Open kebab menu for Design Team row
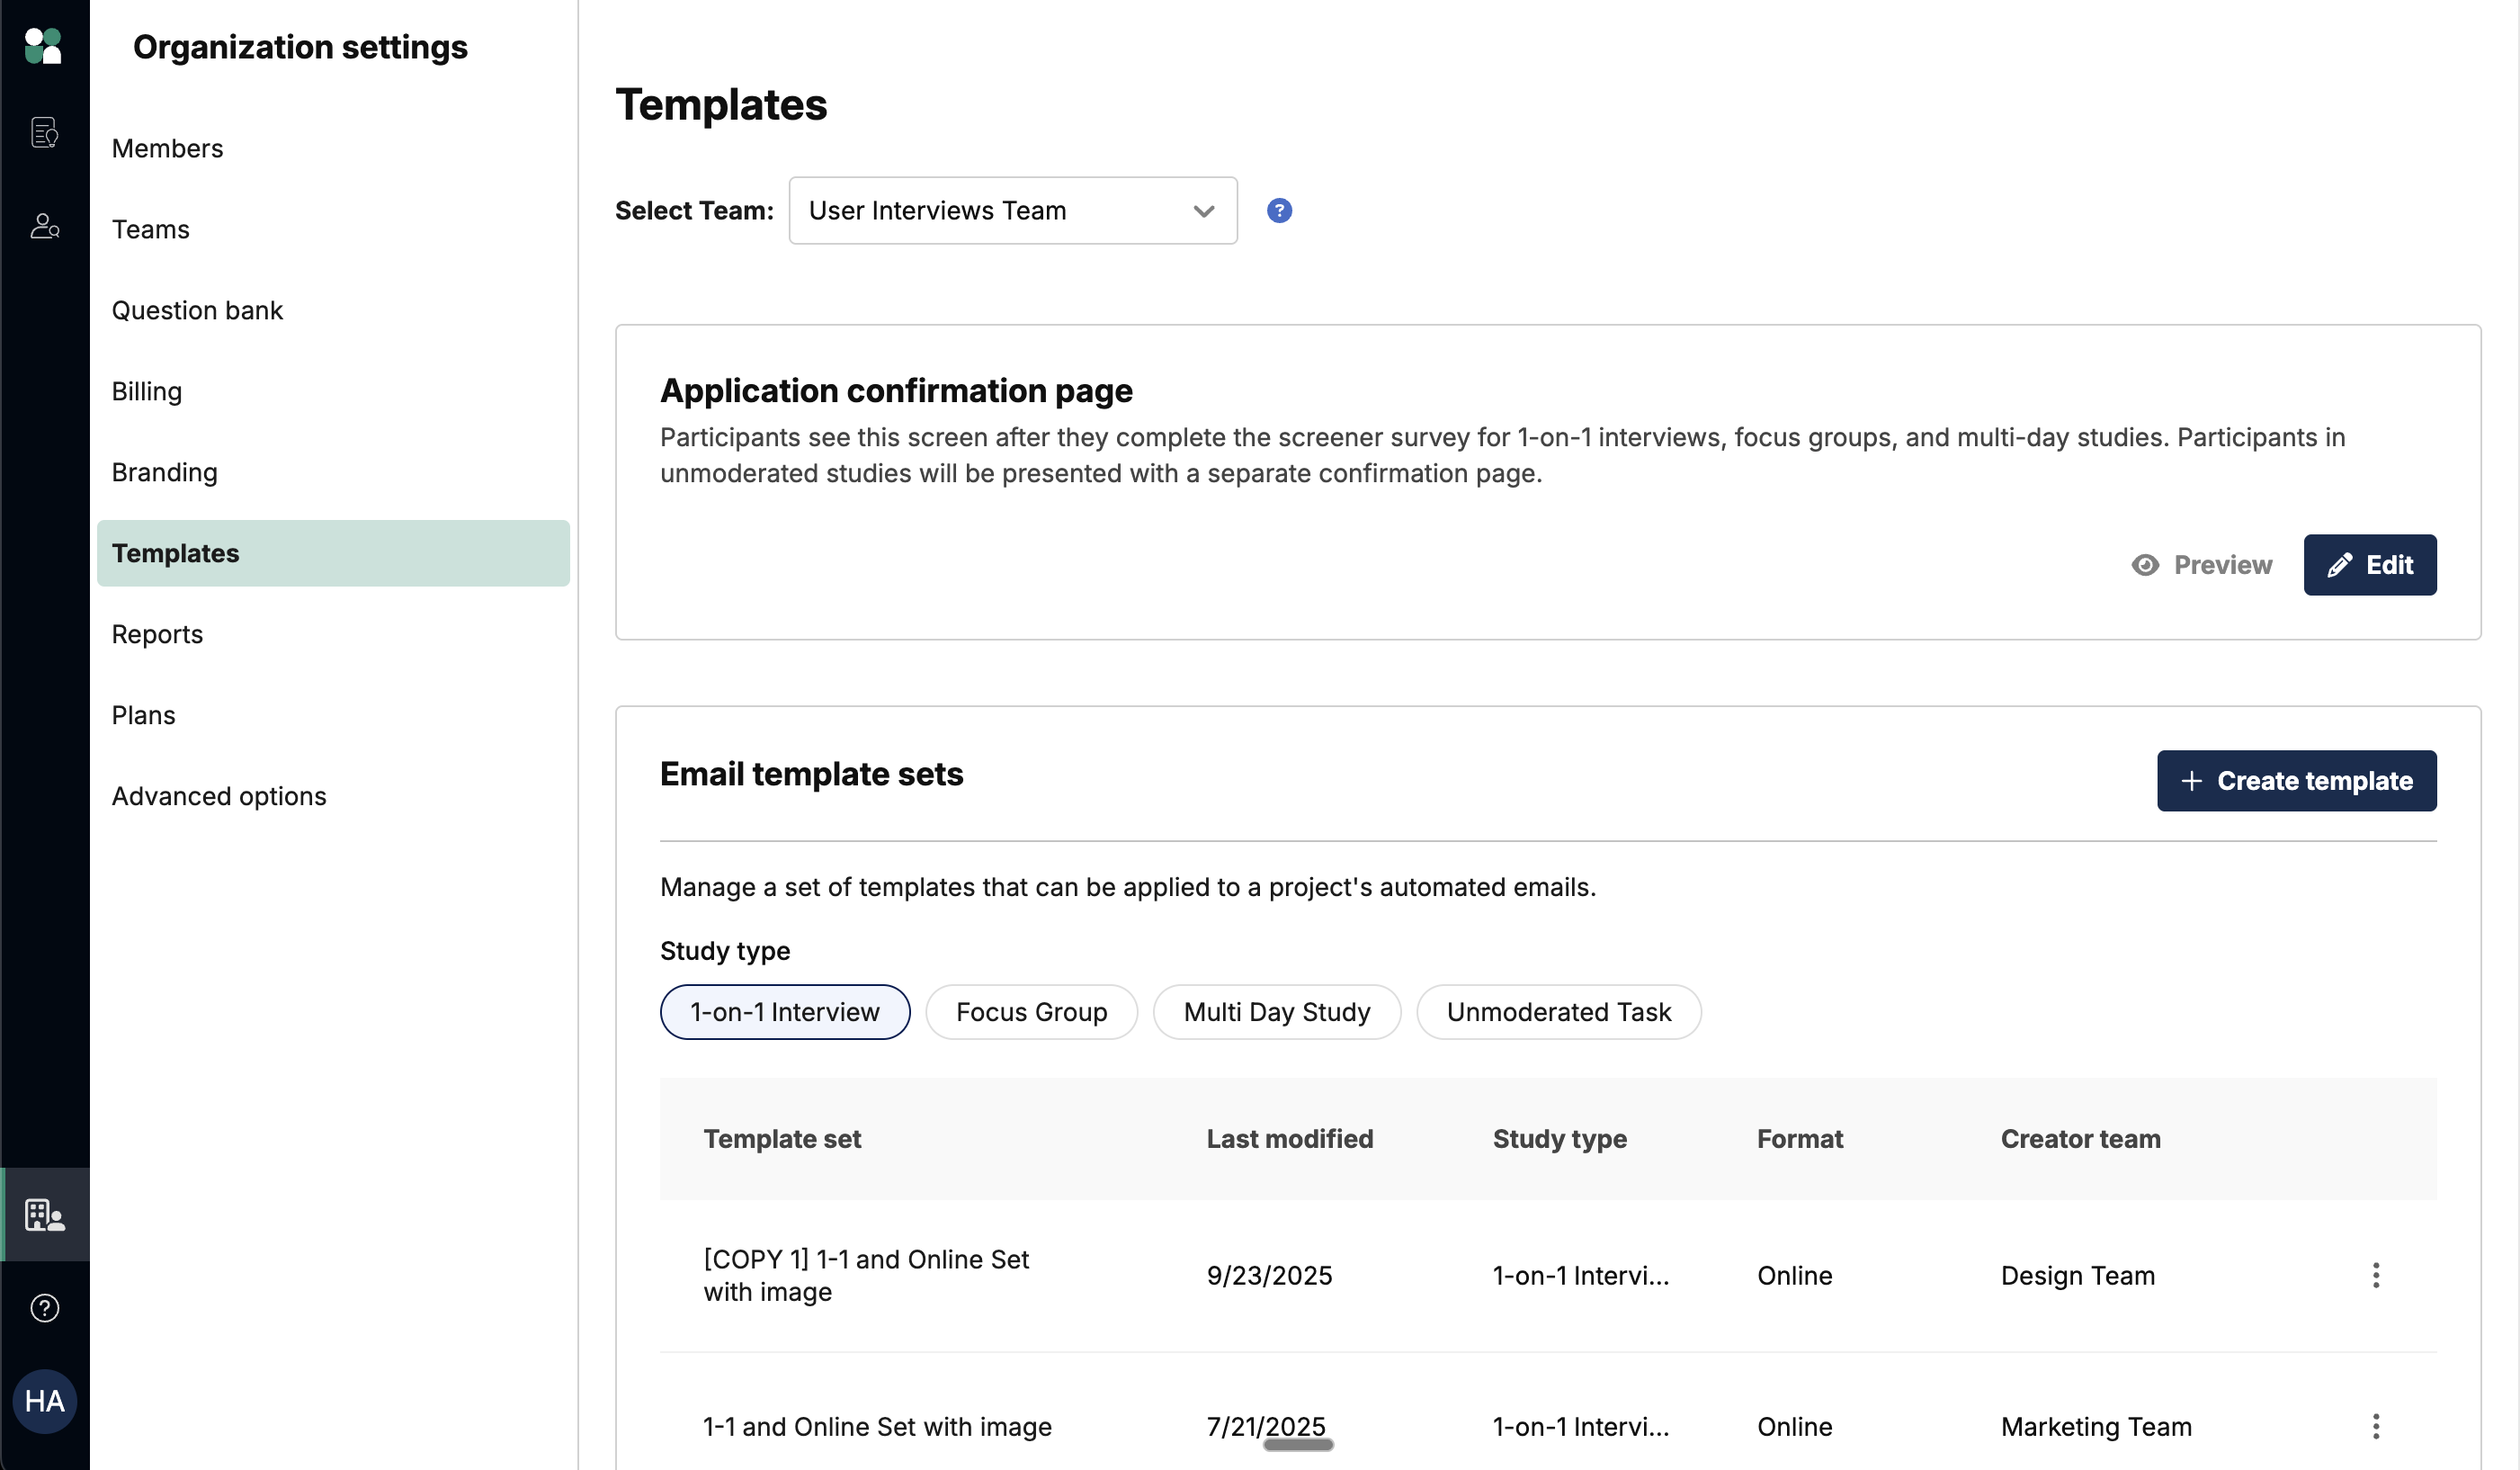This screenshot has height=1470, width=2520. tap(2375, 1275)
